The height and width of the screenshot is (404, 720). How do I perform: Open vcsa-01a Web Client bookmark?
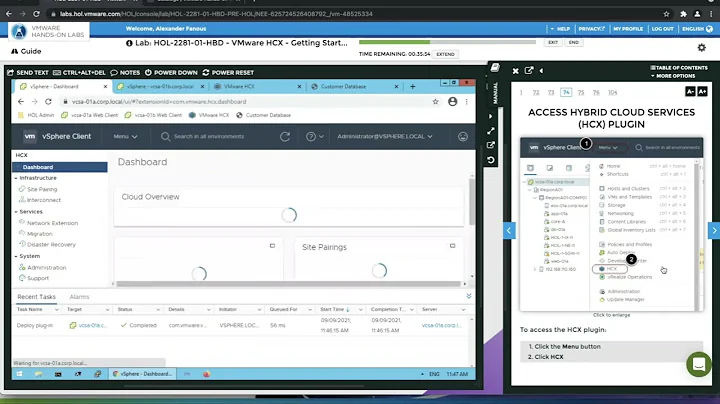pos(90,115)
